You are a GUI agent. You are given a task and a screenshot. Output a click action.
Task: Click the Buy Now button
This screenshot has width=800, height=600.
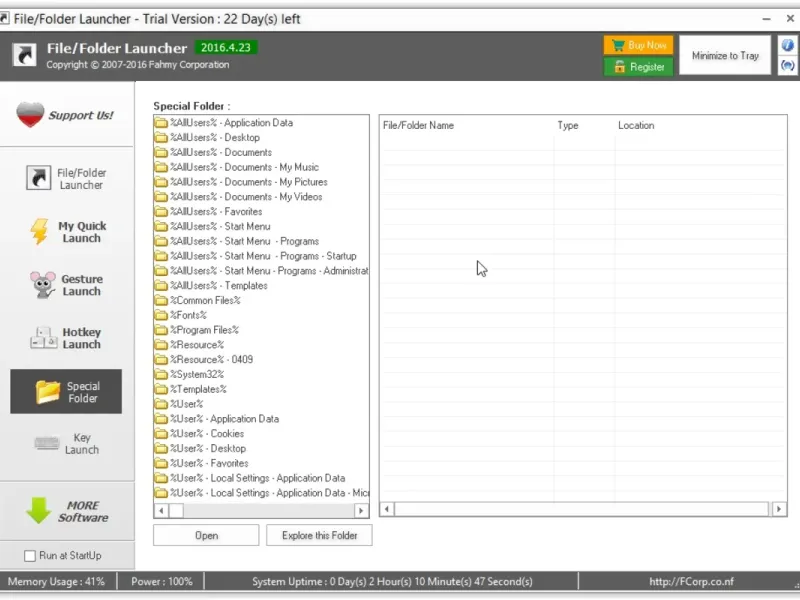[638, 45]
